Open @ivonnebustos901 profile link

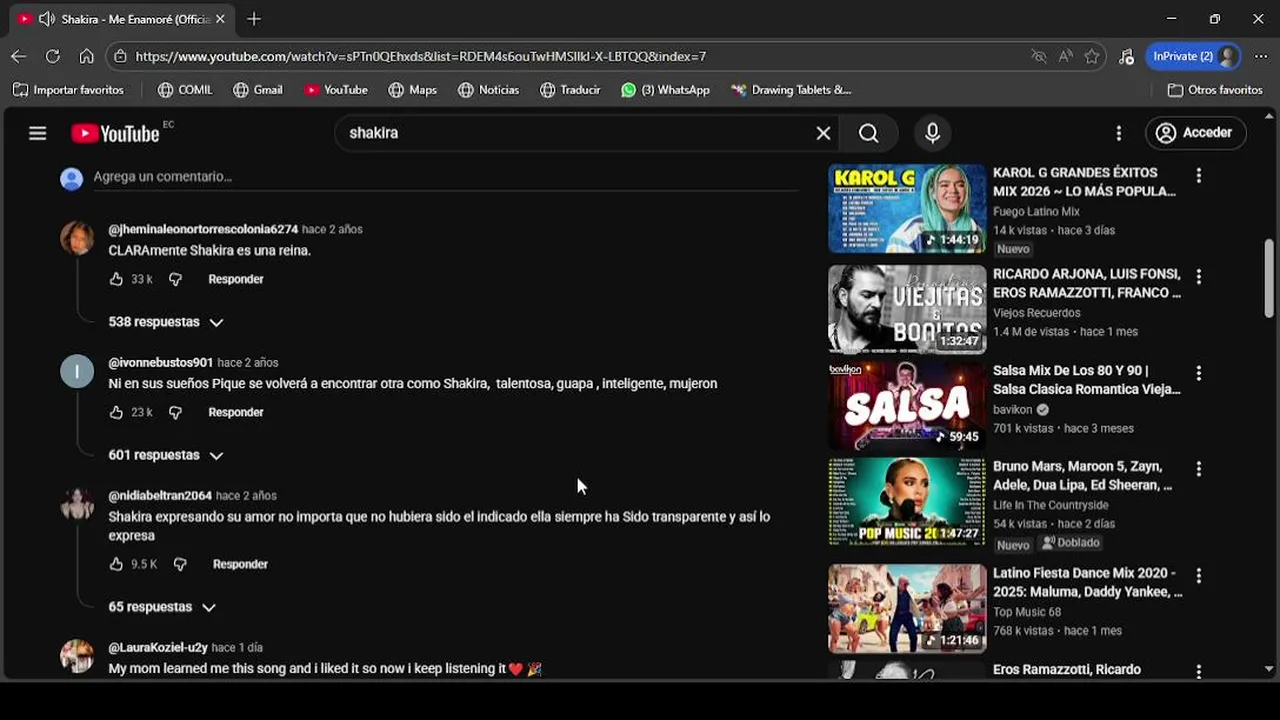click(160, 363)
